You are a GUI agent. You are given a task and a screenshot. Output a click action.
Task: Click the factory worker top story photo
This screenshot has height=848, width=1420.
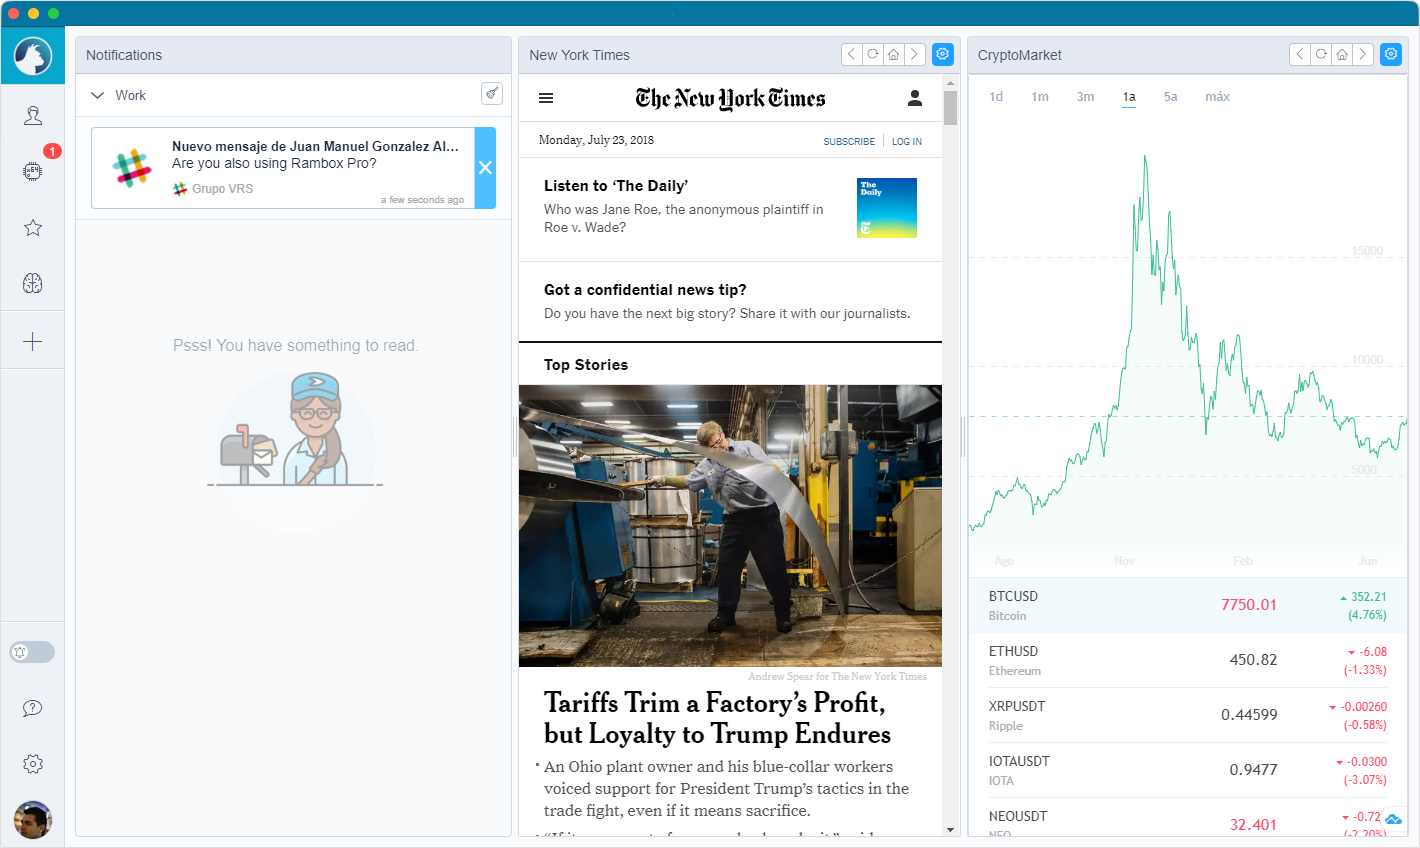[x=730, y=526]
